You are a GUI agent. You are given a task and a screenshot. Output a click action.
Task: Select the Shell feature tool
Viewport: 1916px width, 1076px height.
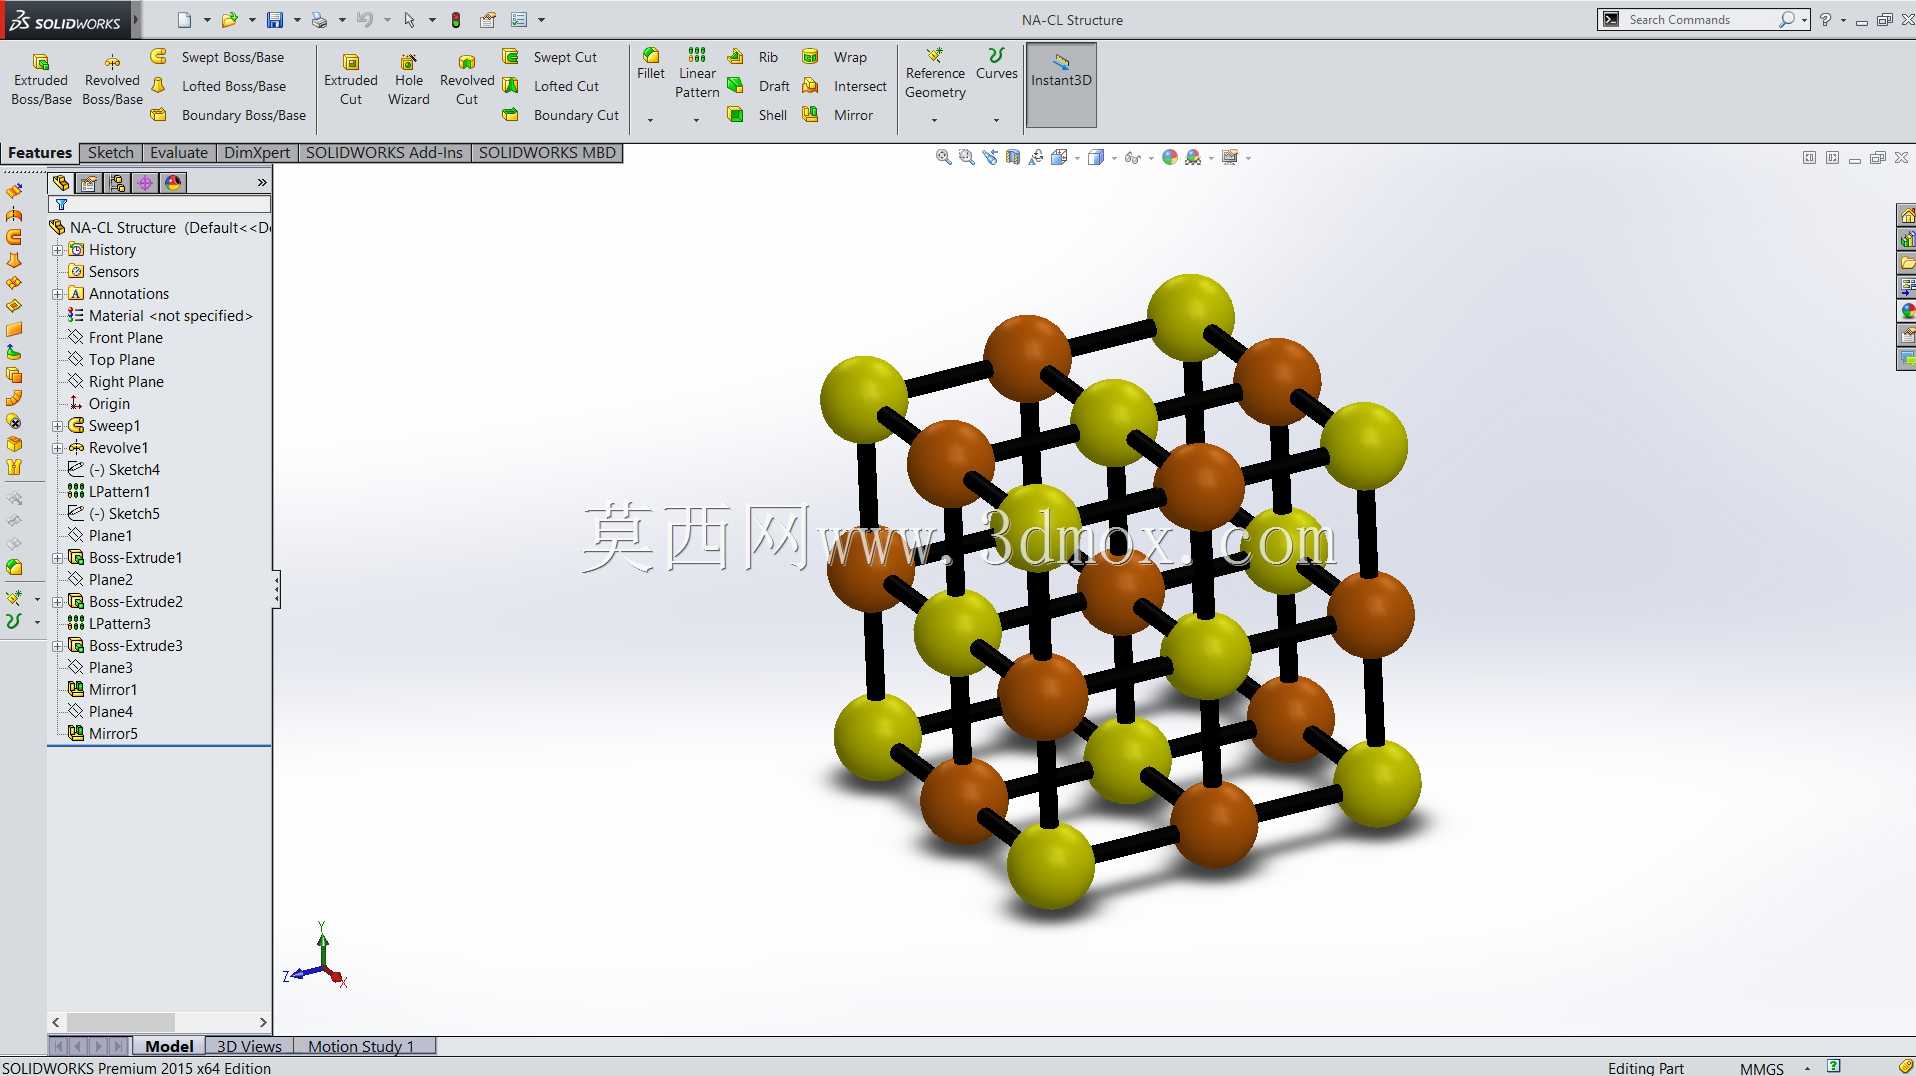pyautogui.click(x=758, y=115)
